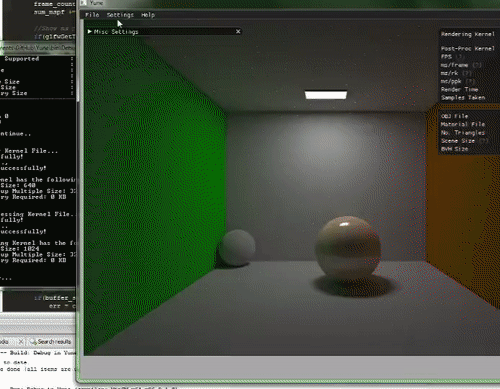Click the Search results tab magnifier icon
The image size is (500, 389).
pos(33,342)
